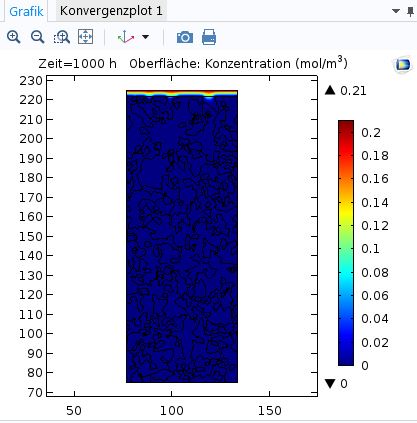Image resolution: width=417 pixels, height=423 pixels.
Task: Open the view dropdown arrow beside axes icon
Action: (146, 37)
